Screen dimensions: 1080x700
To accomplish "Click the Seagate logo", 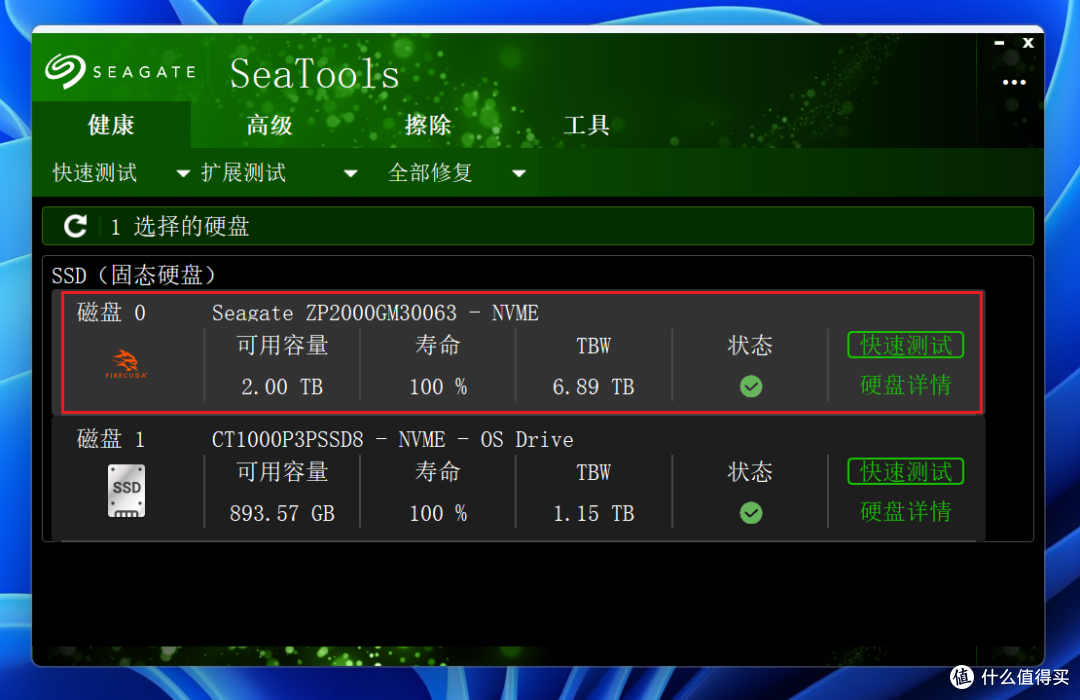I will pyautogui.click(x=121, y=72).
